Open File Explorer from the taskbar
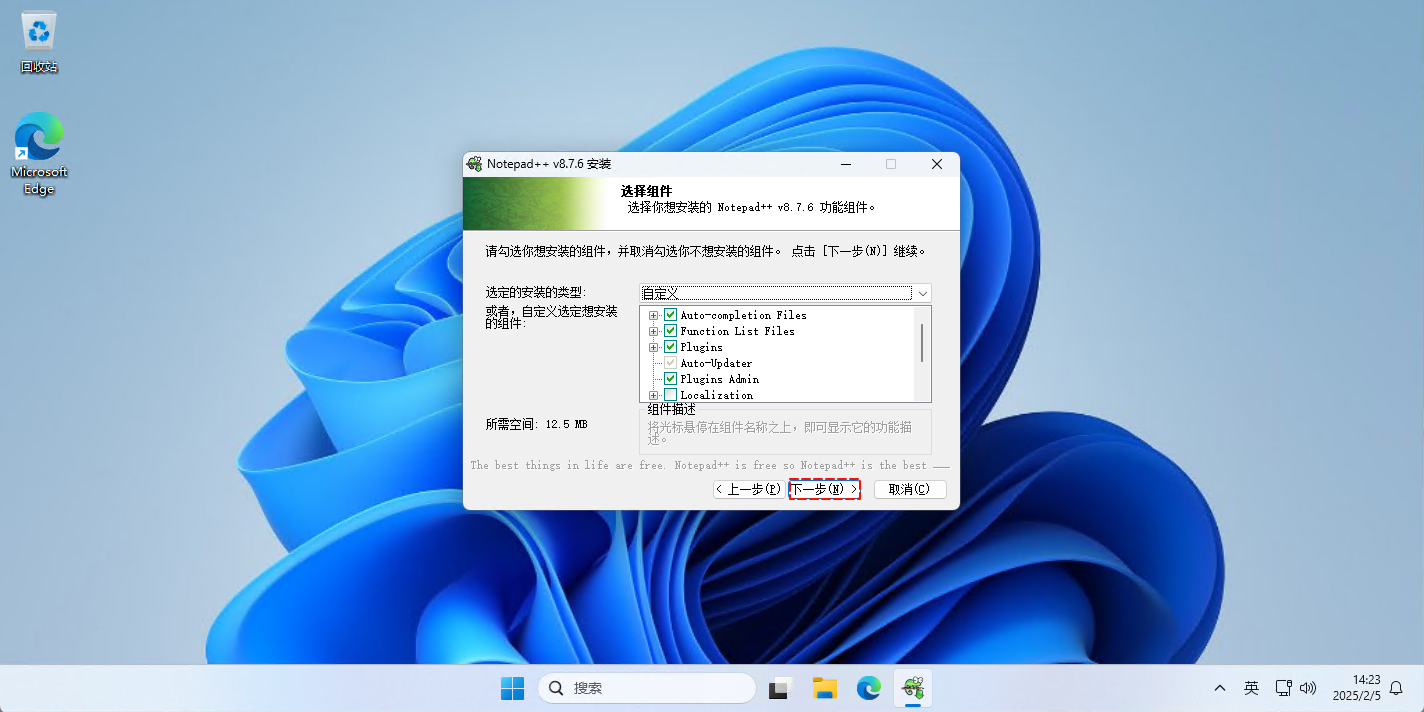The height and width of the screenshot is (712, 1424). coord(824,688)
